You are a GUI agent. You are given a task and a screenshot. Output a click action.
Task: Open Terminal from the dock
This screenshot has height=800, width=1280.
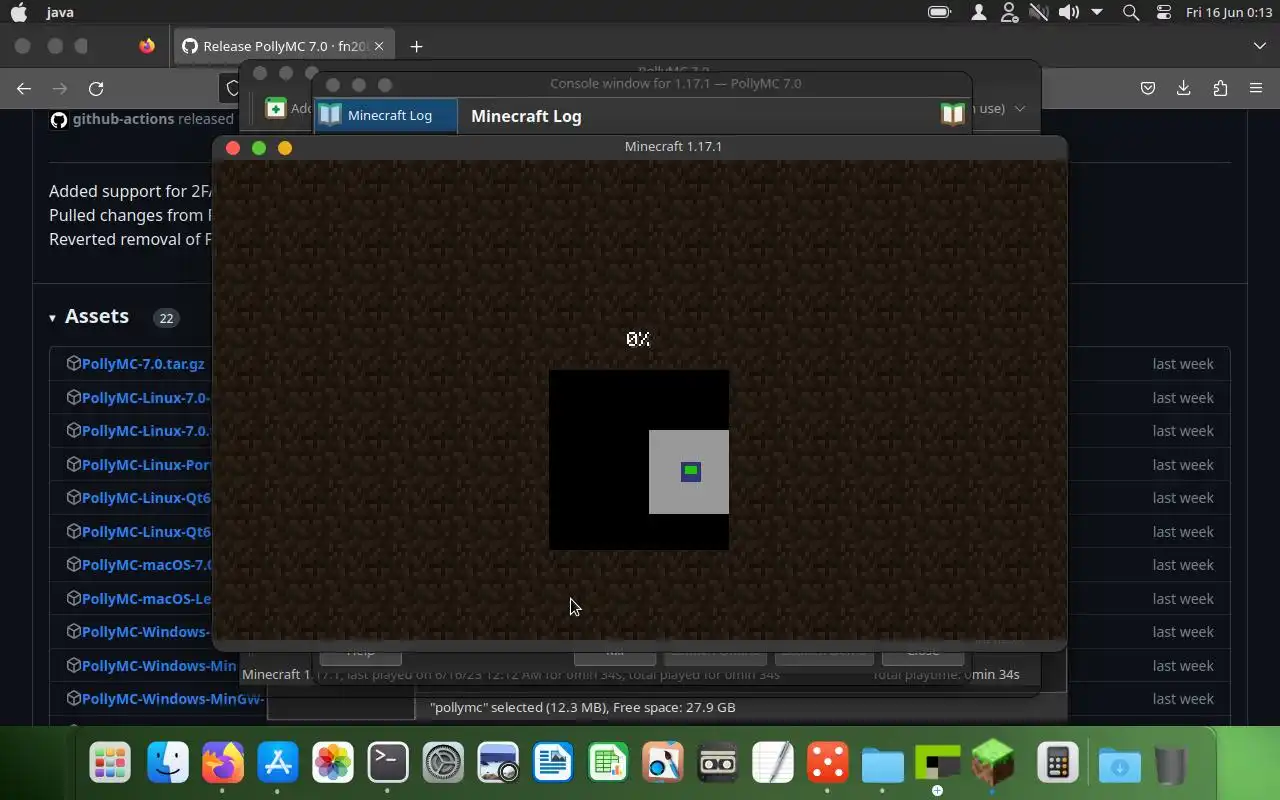tap(388, 765)
